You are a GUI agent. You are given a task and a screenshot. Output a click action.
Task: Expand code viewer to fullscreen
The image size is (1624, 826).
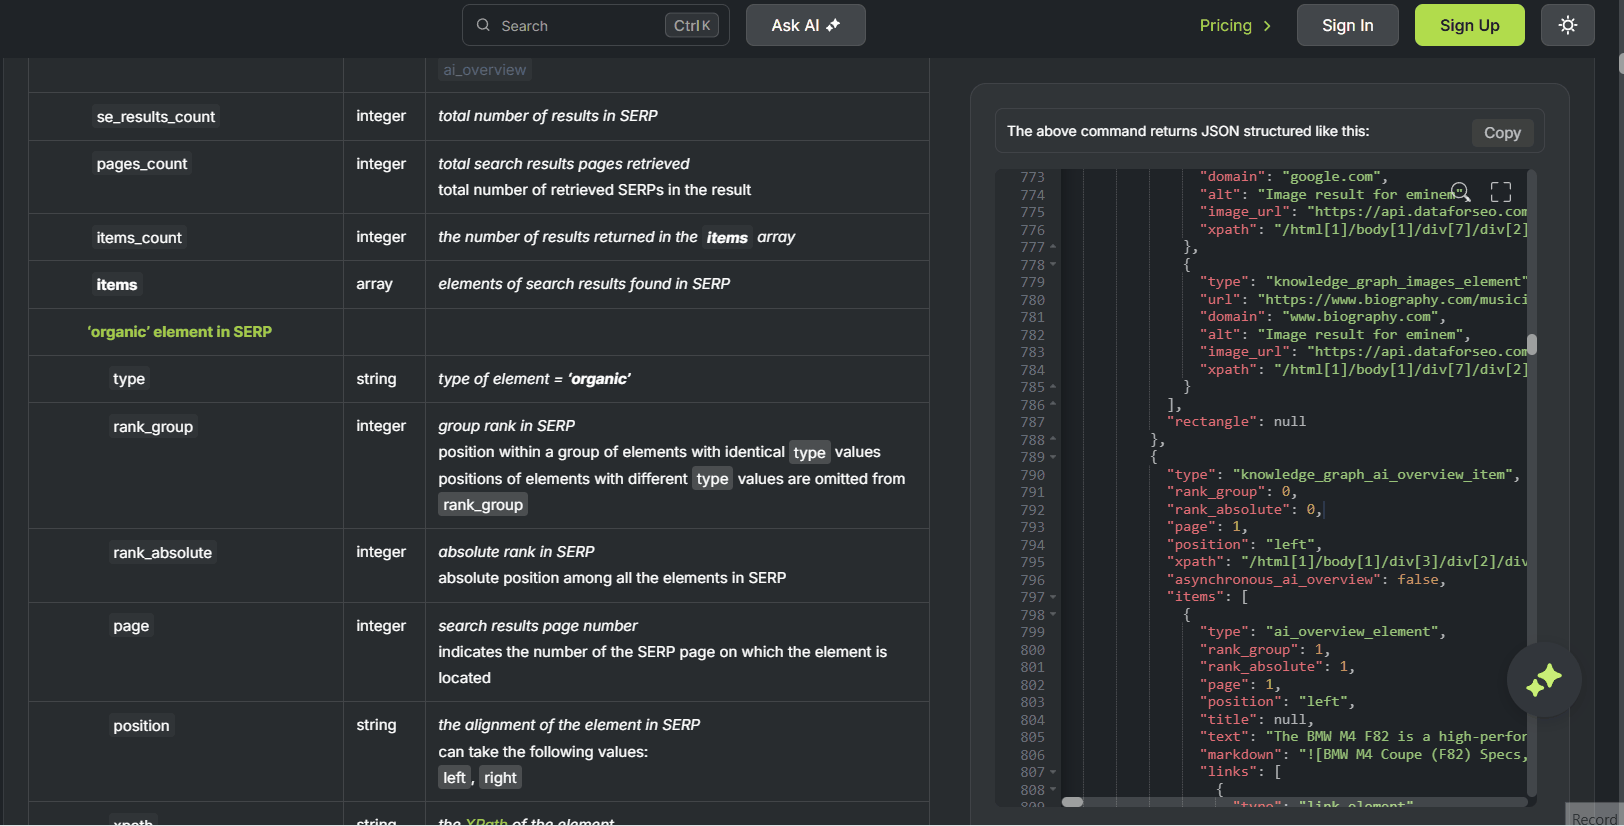click(x=1500, y=192)
